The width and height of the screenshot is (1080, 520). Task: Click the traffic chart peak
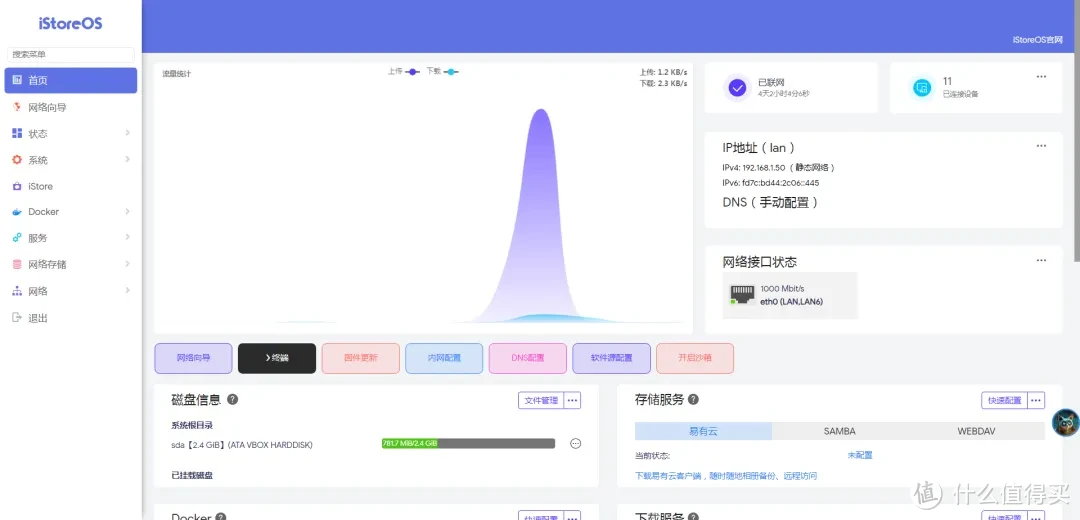point(541,112)
